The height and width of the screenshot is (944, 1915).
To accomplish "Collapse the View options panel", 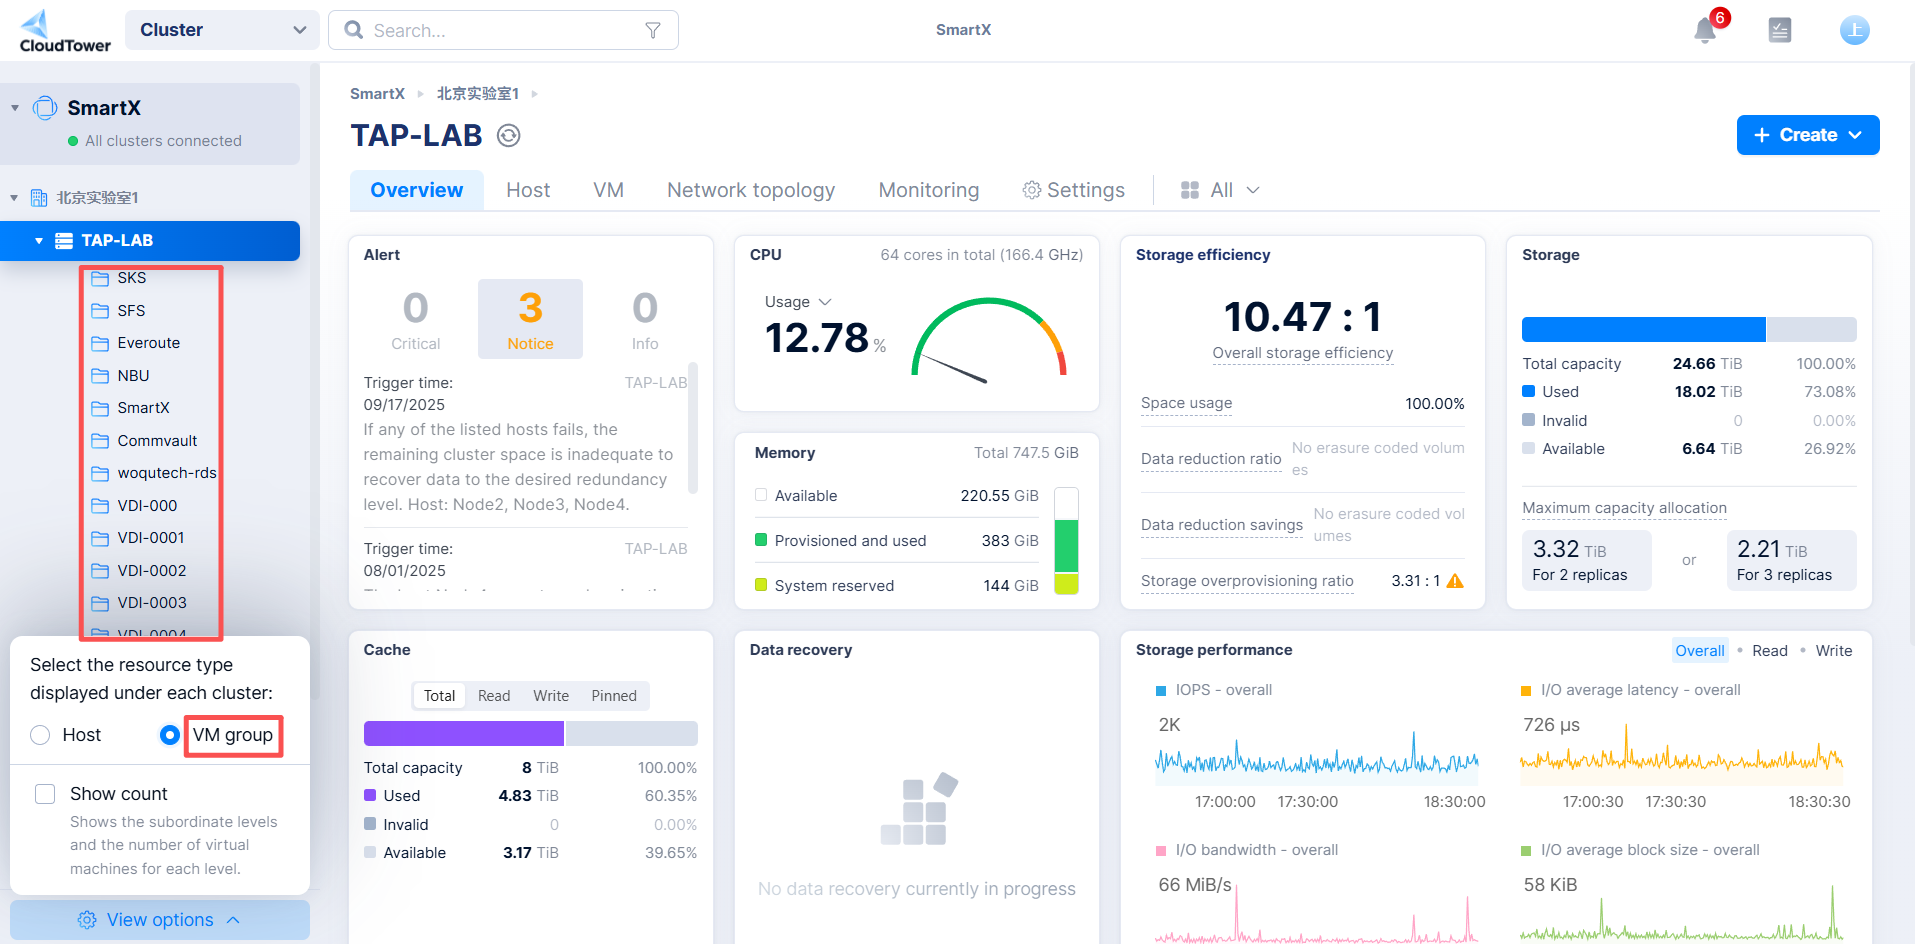I will click(x=160, y=920).
